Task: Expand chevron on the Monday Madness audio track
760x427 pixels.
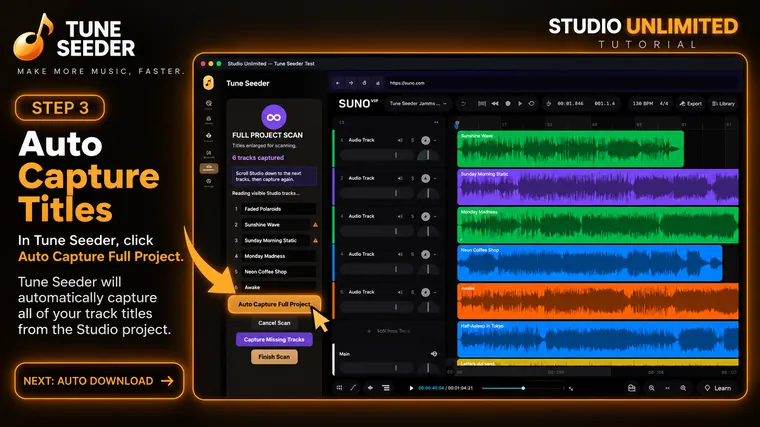Action: click(435, 216)
